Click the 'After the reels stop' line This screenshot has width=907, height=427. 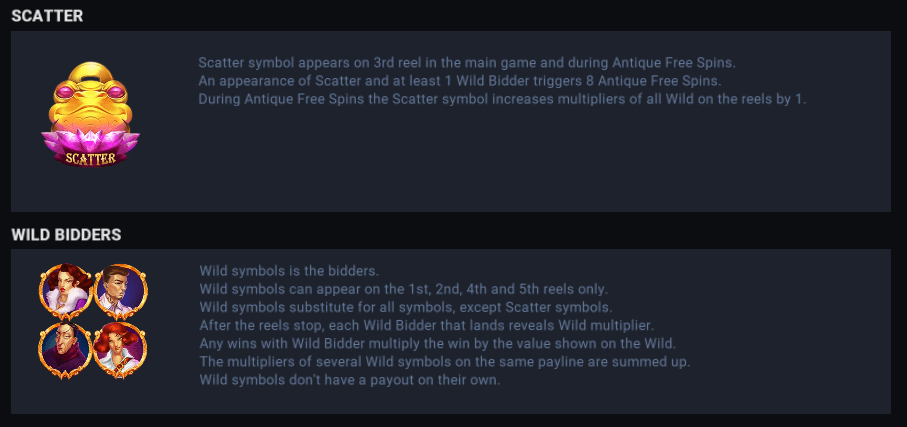(x=426, y=325)
